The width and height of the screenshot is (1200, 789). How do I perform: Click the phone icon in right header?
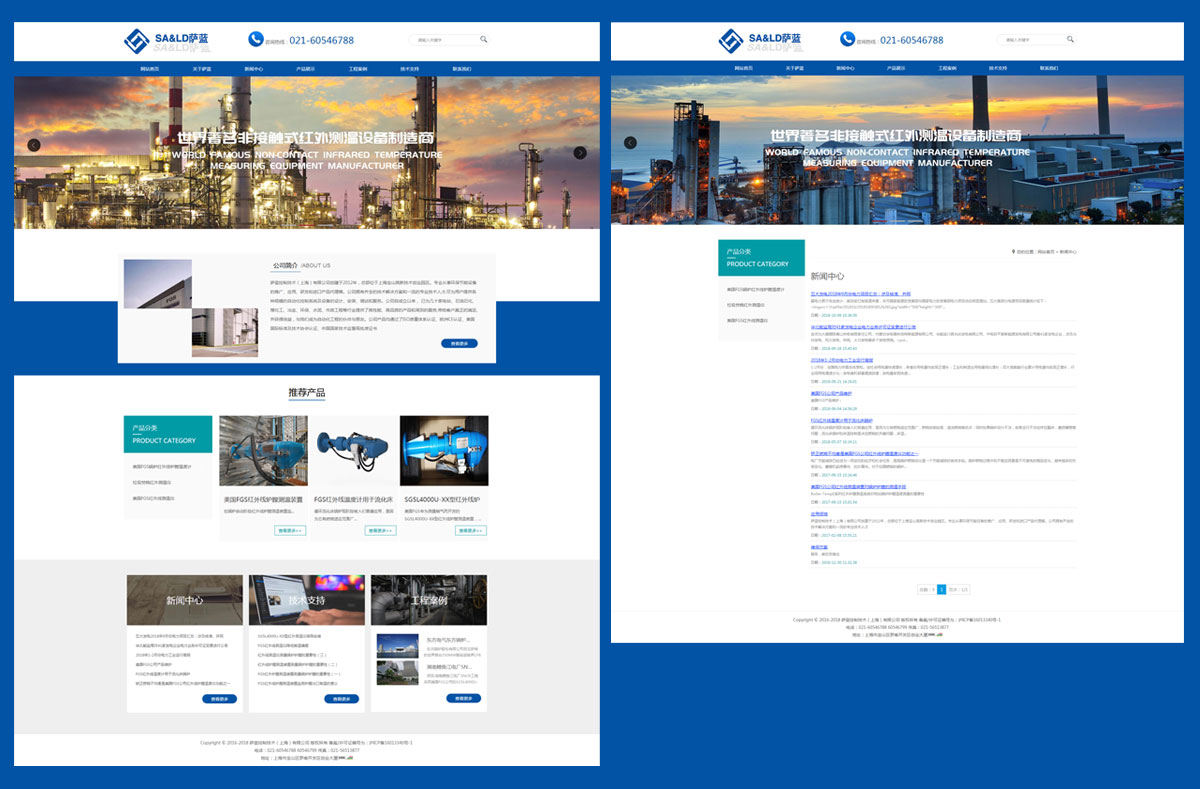click(x=848, y=39)
